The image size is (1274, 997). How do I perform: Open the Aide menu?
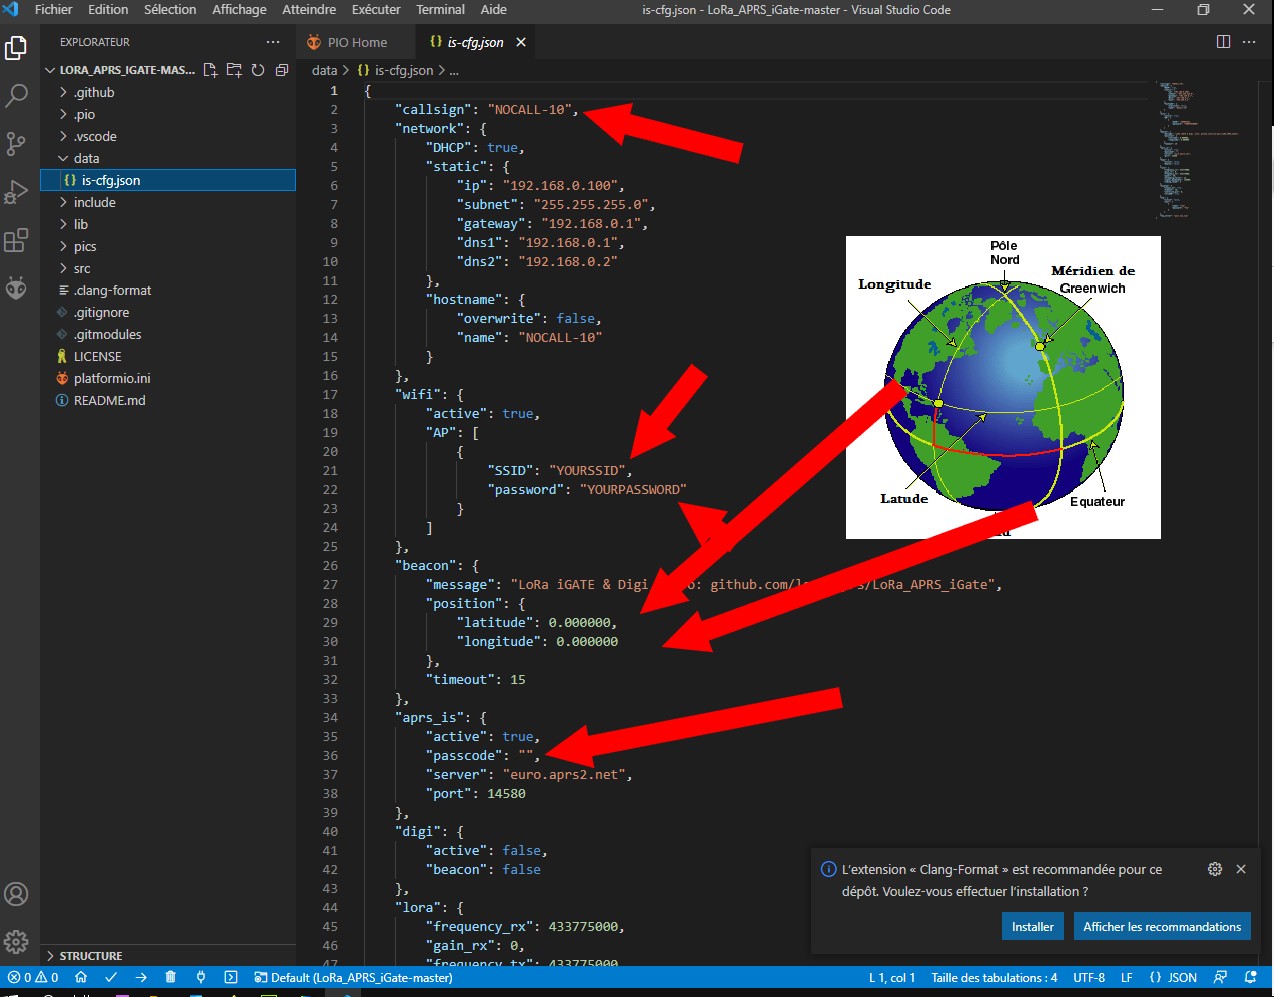pyautogui.click(x=494, y=9)
